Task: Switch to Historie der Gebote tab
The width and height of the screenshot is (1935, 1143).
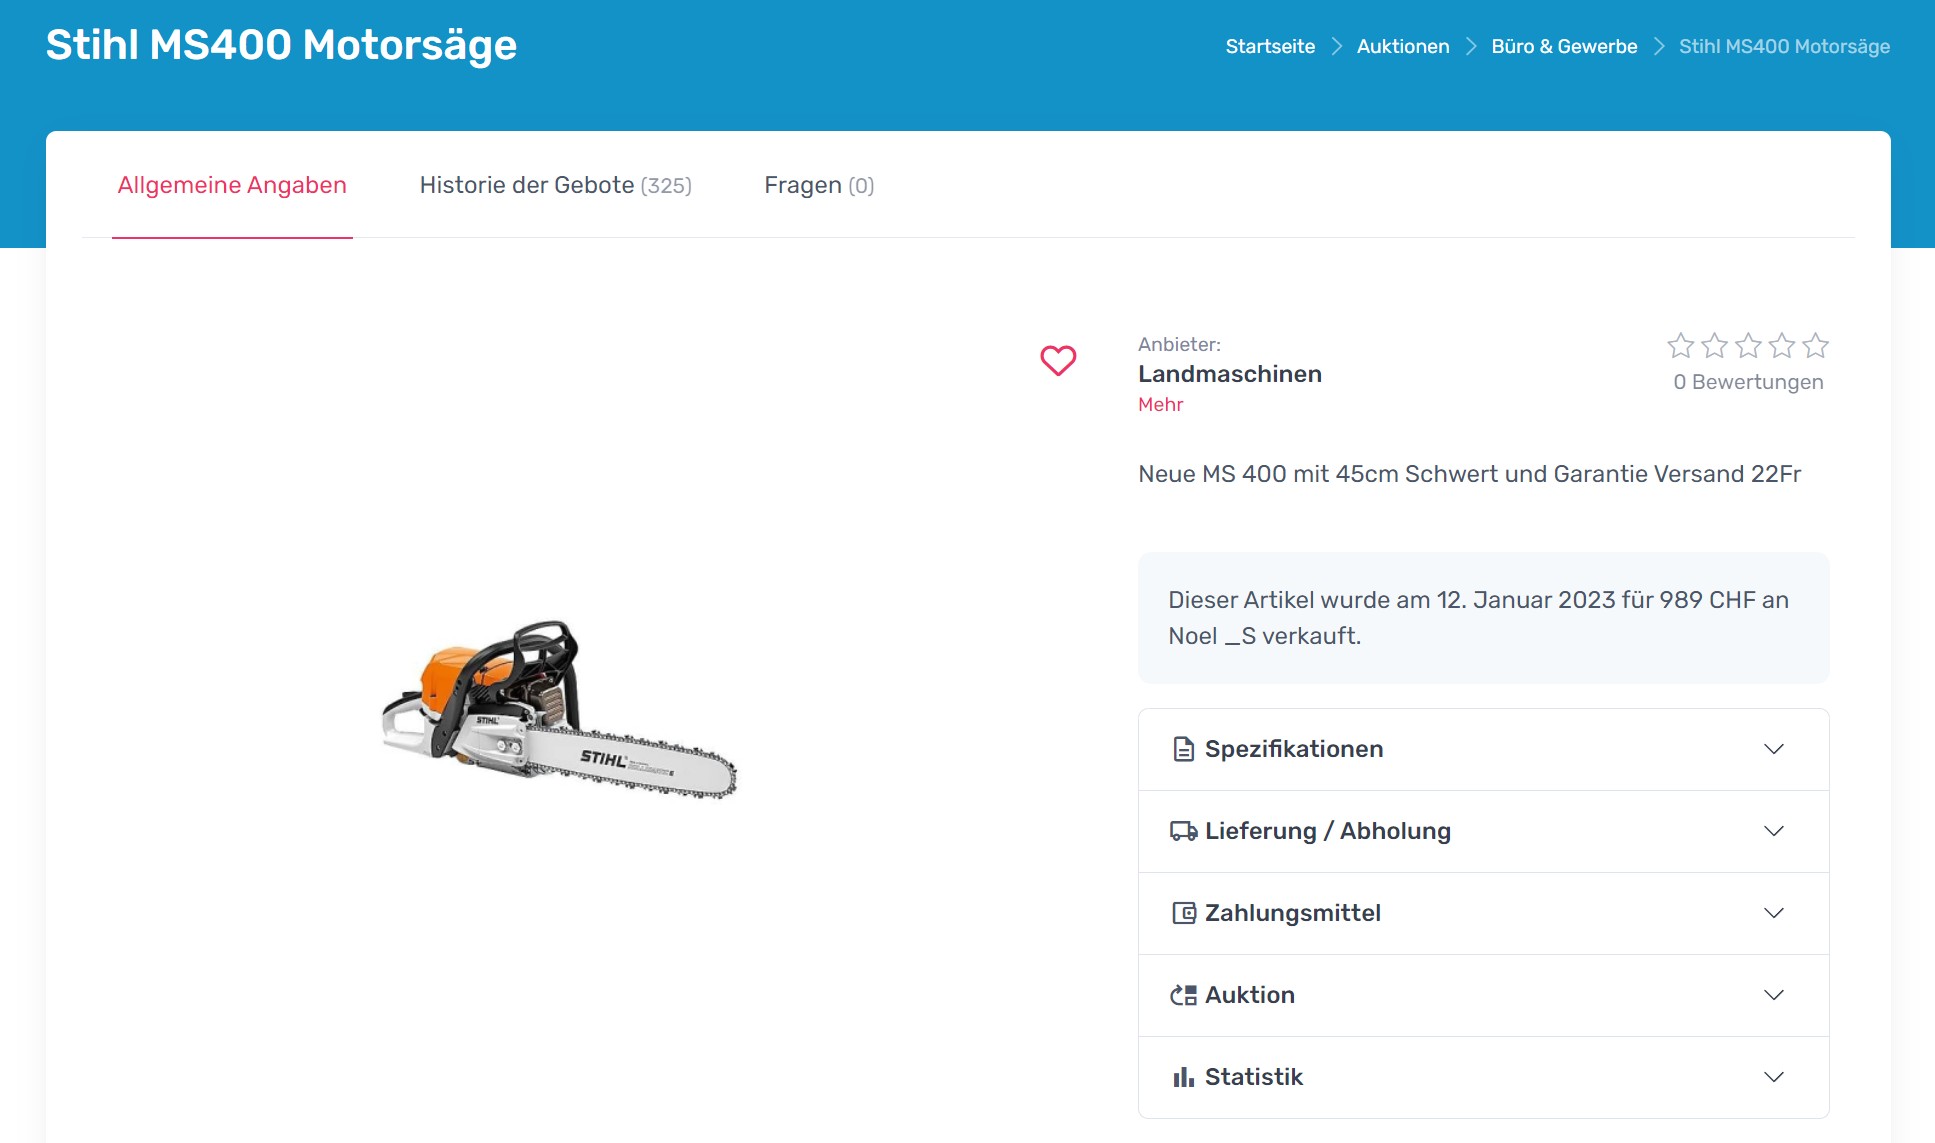Action: (x=555, y=185)
